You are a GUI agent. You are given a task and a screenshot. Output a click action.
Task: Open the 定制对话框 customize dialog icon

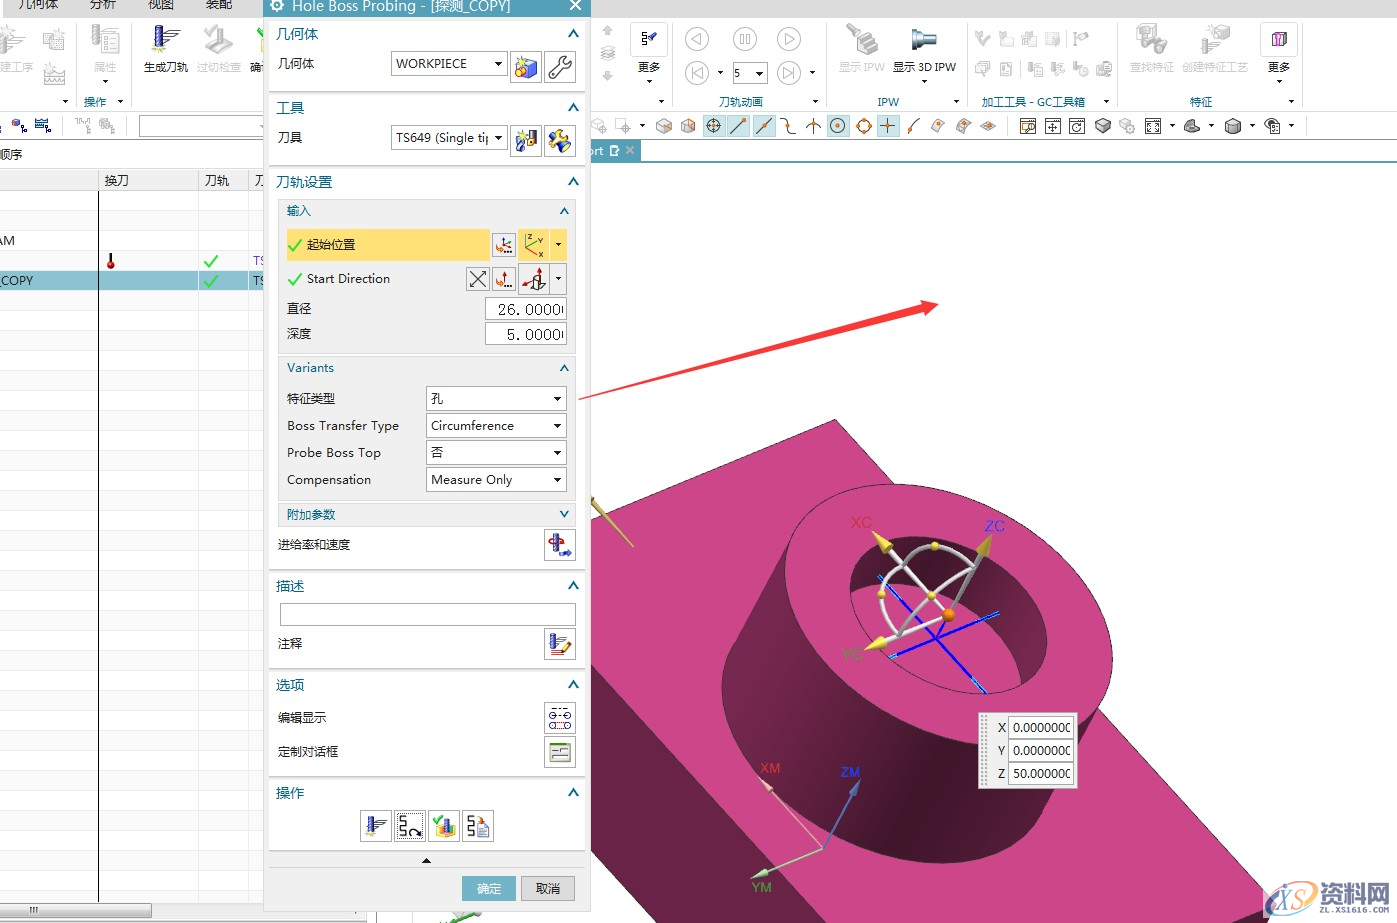tap(559, 752)
